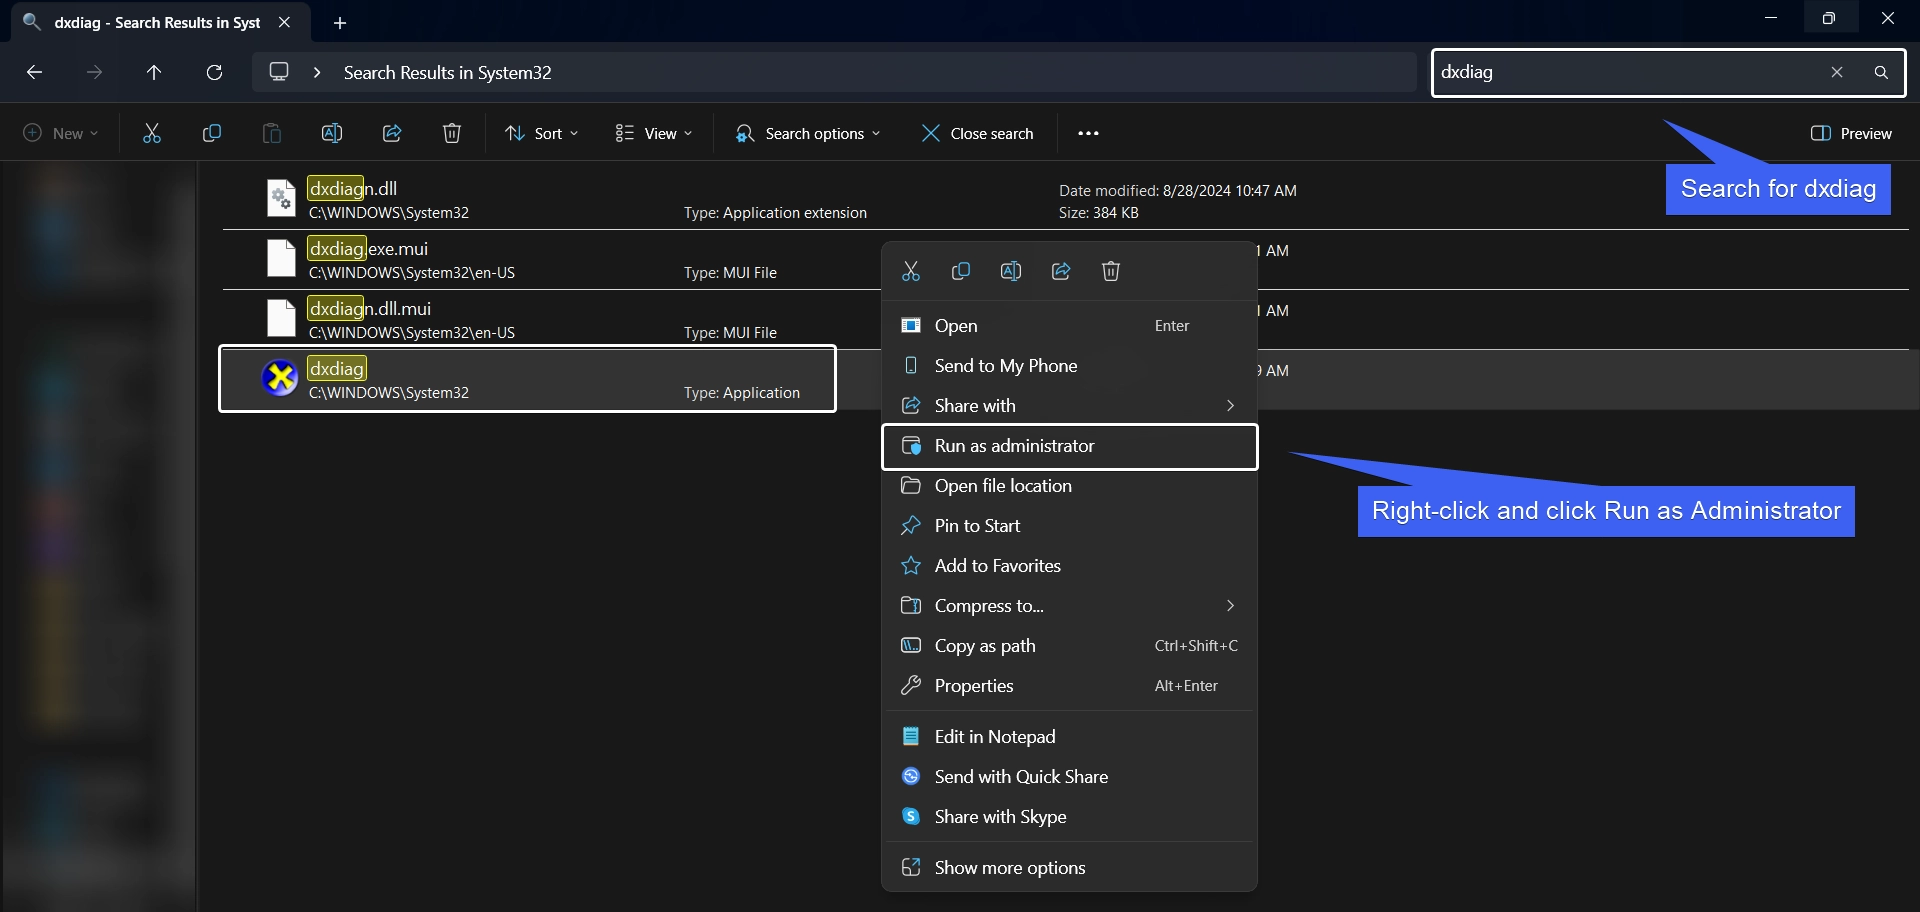Image resolution: width=1920 pixels, height=912 pixels.
Task: Choose Pin to Start
Action: 1069,526
